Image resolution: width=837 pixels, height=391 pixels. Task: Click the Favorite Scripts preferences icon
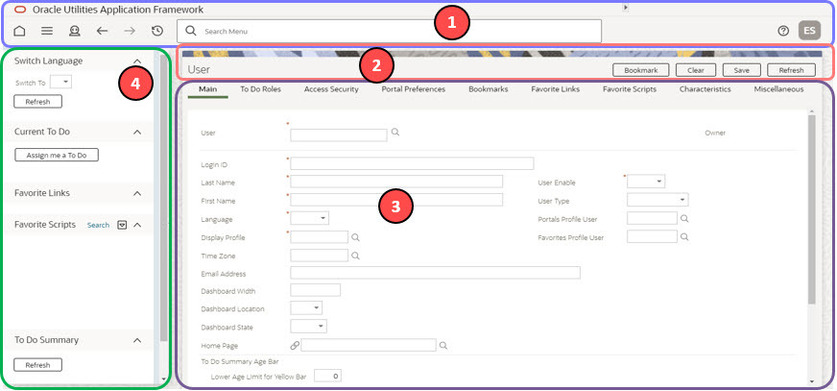point(122,225)
